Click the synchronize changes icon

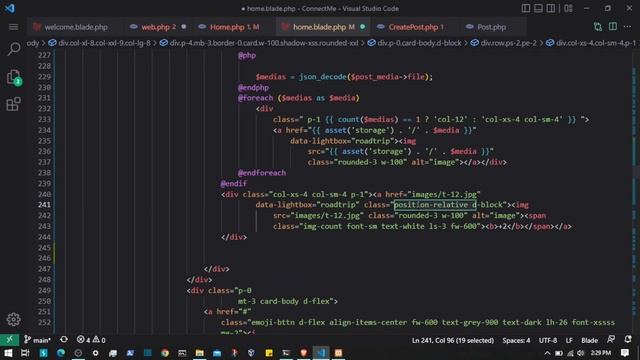tap(64, 340)
